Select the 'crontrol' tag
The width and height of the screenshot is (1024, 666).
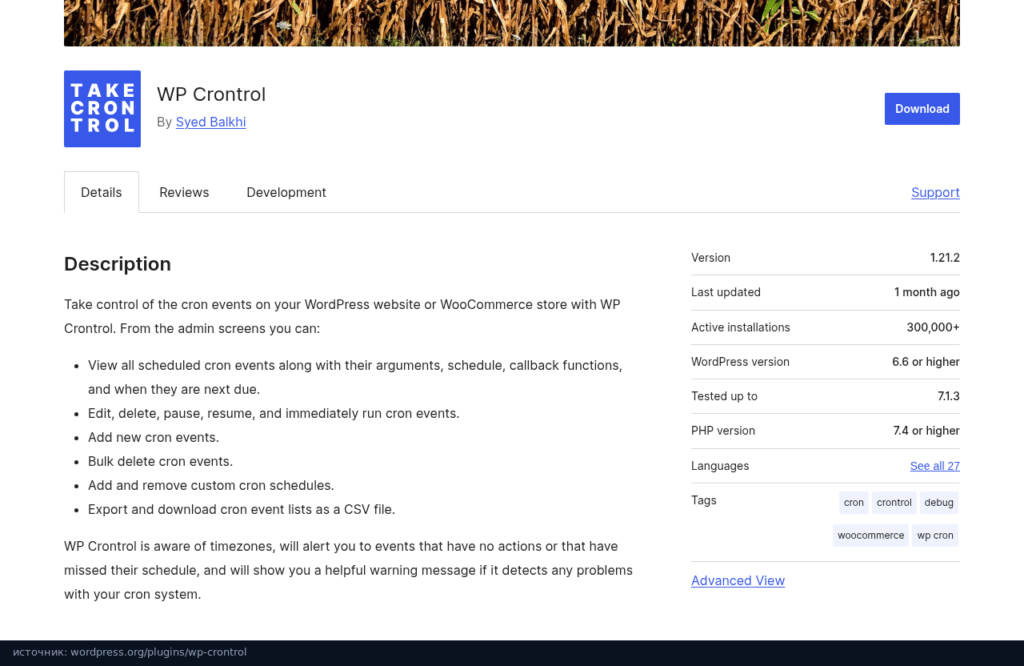pos(894,503)
